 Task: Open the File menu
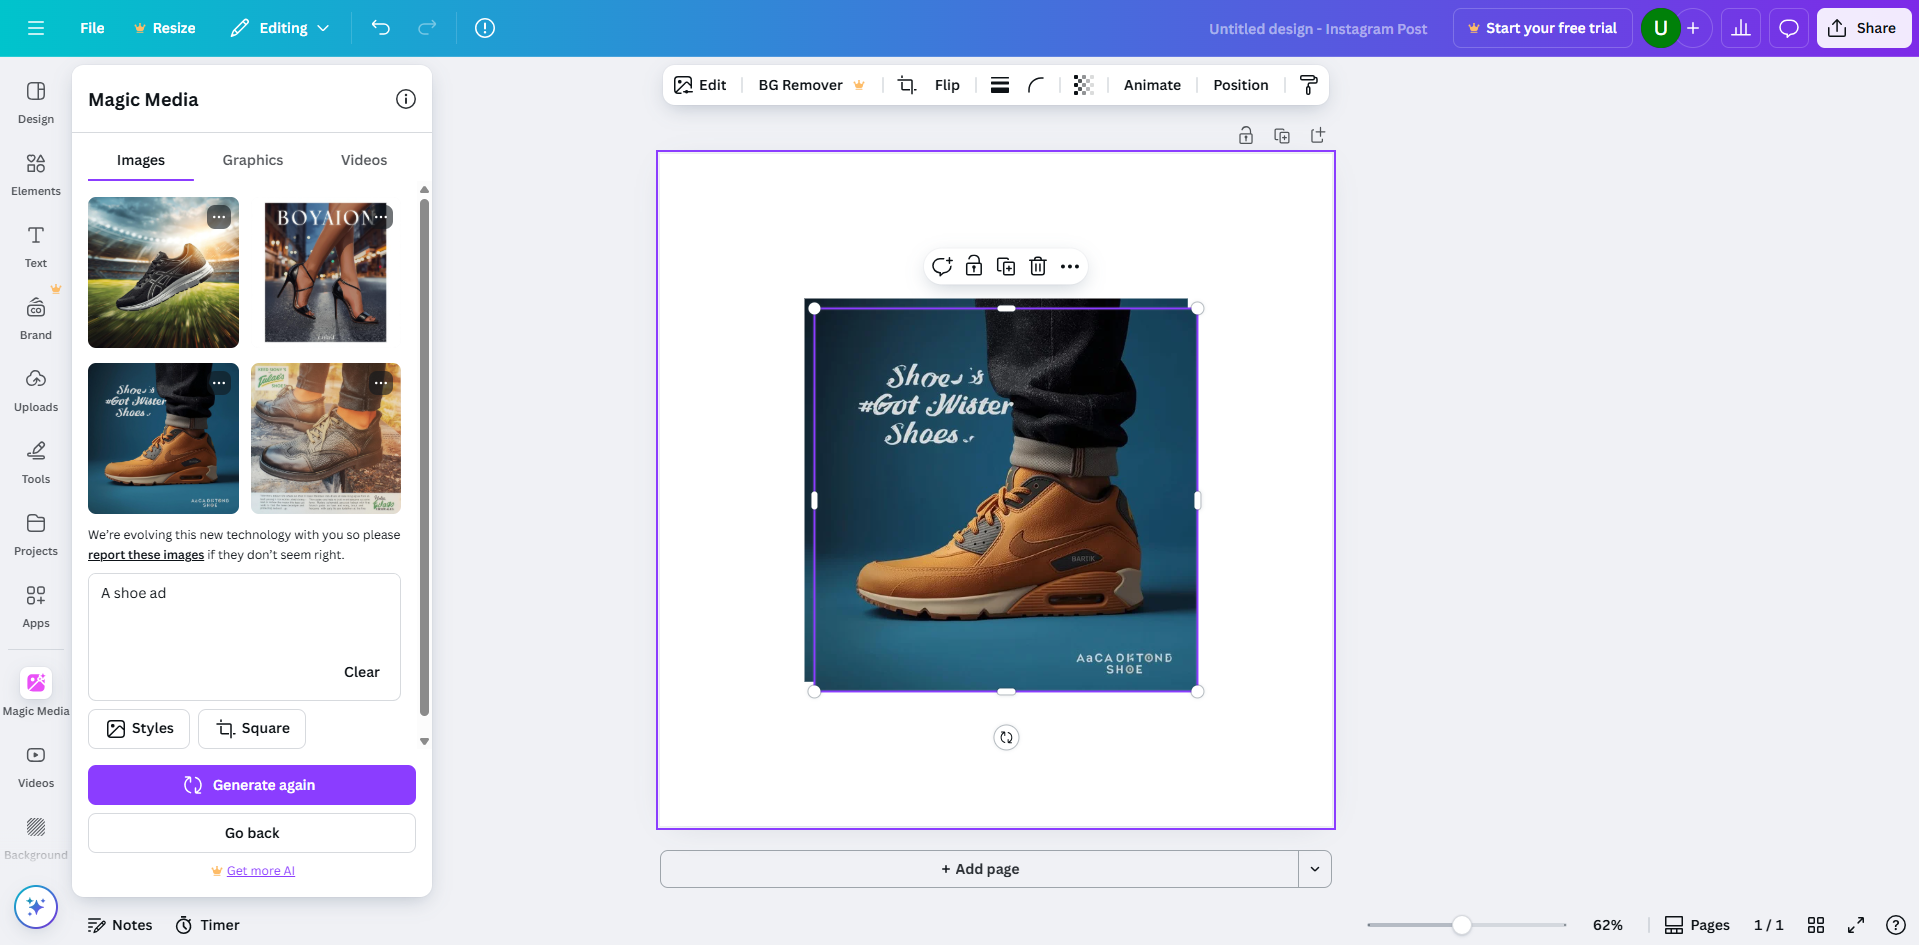91,28
